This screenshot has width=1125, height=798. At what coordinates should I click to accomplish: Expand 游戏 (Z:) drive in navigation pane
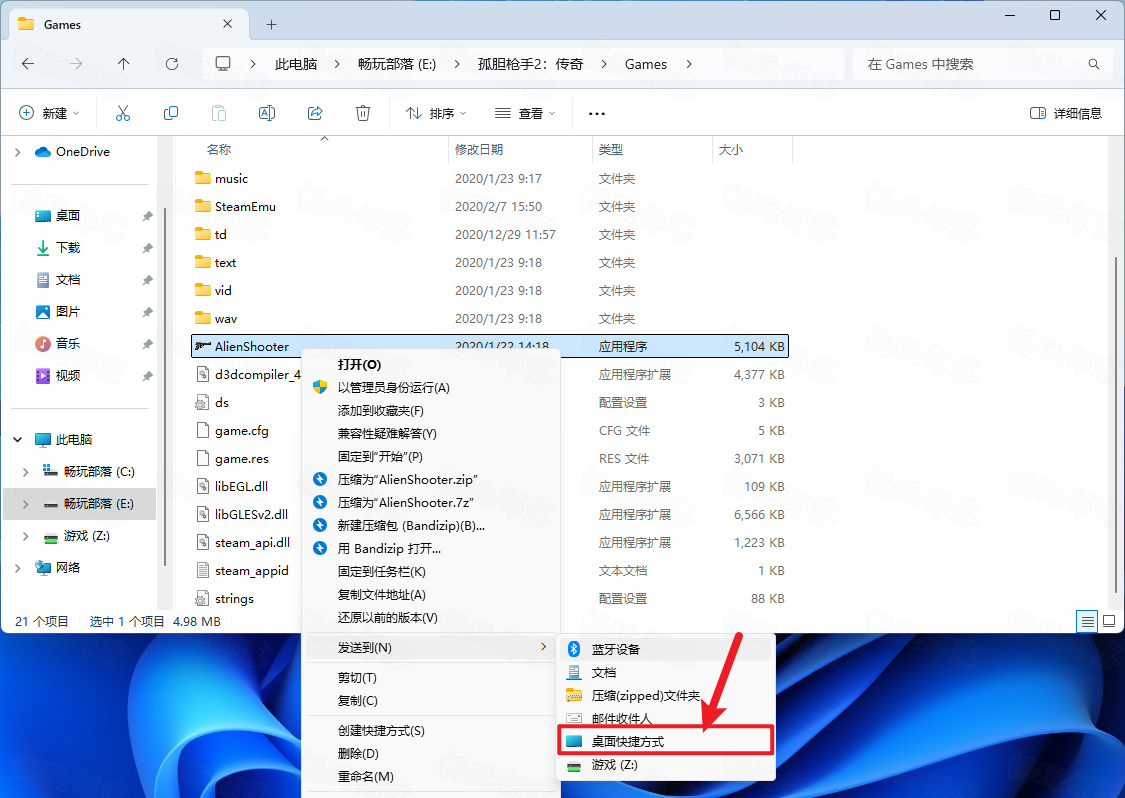click(x=26, y=536)
